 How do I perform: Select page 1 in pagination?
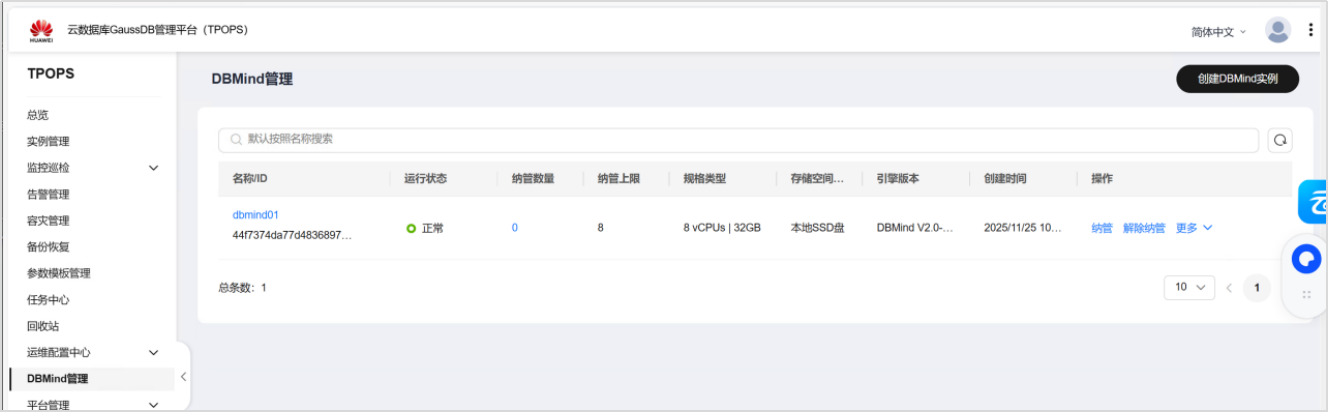point(1257,288)
